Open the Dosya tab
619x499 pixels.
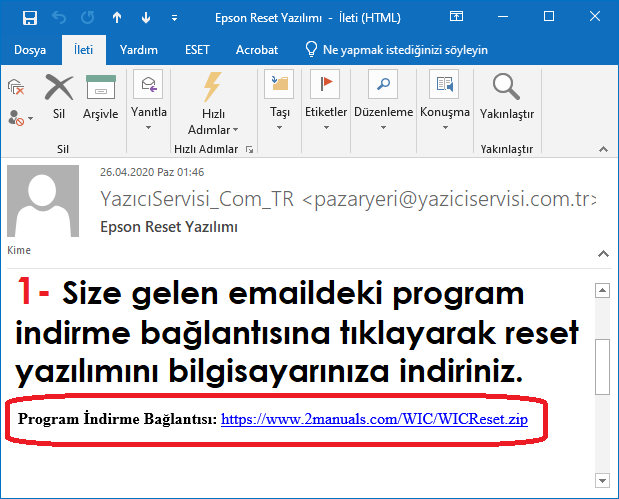pos(30,50)
